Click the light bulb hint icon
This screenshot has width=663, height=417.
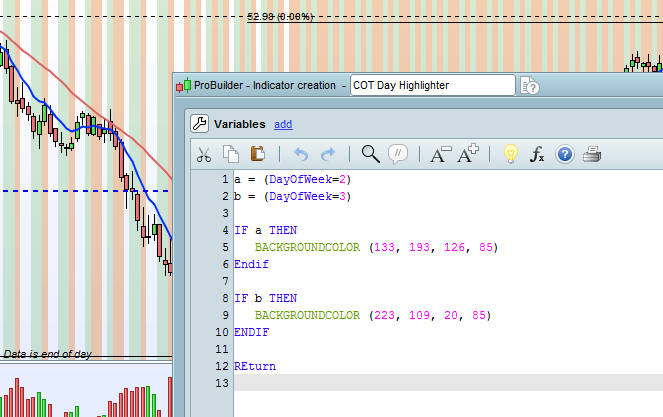(x=510, y=154)
